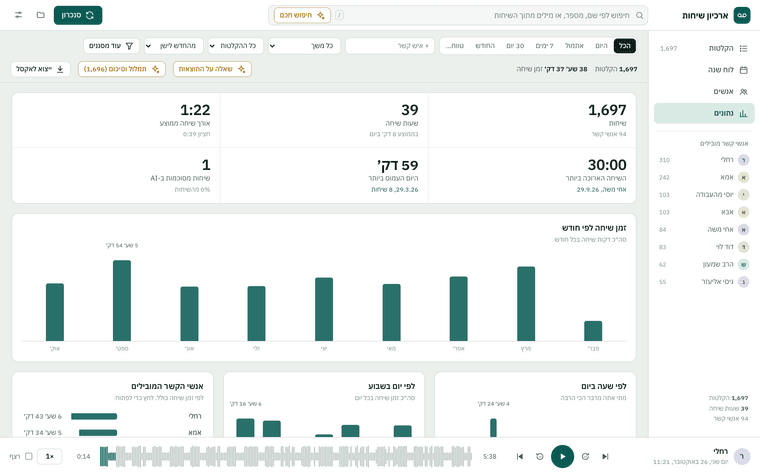Click the skip forward seconds icon
Image resolution: width=760 pixels, height=475 pixels.
585,457
